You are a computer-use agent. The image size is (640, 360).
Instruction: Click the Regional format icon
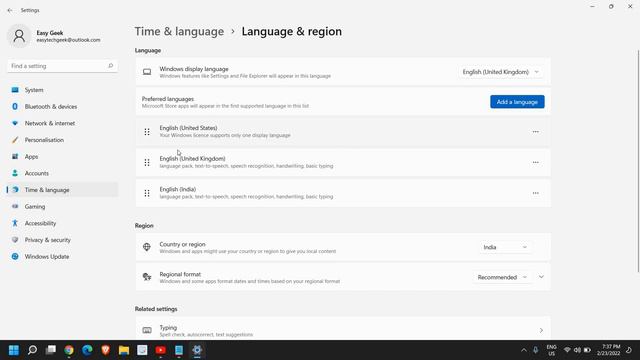[147, 277]
